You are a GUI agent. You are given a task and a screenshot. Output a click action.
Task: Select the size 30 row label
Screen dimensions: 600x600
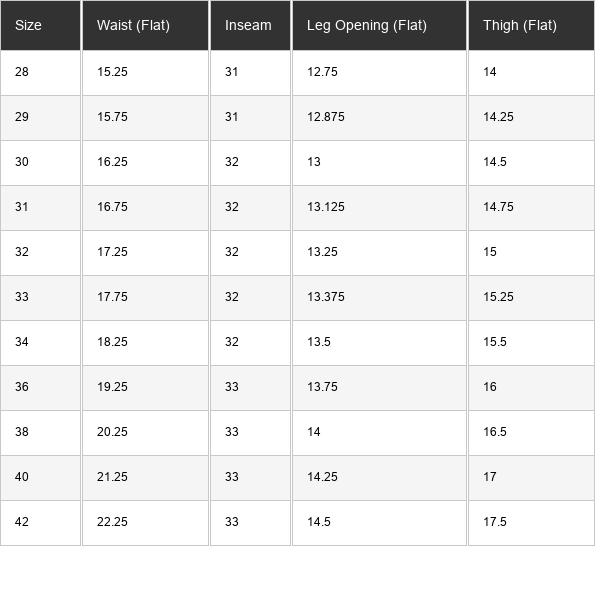point(22,162)
